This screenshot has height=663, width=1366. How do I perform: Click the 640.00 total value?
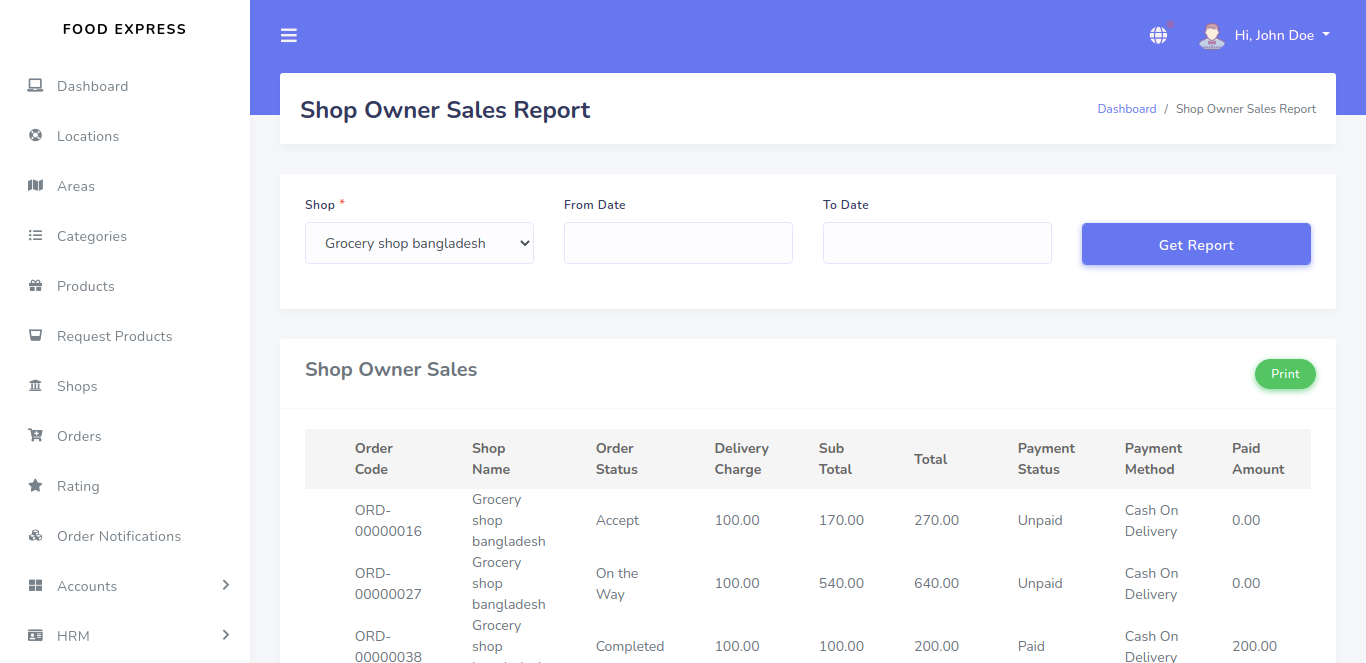coord(936,583)
